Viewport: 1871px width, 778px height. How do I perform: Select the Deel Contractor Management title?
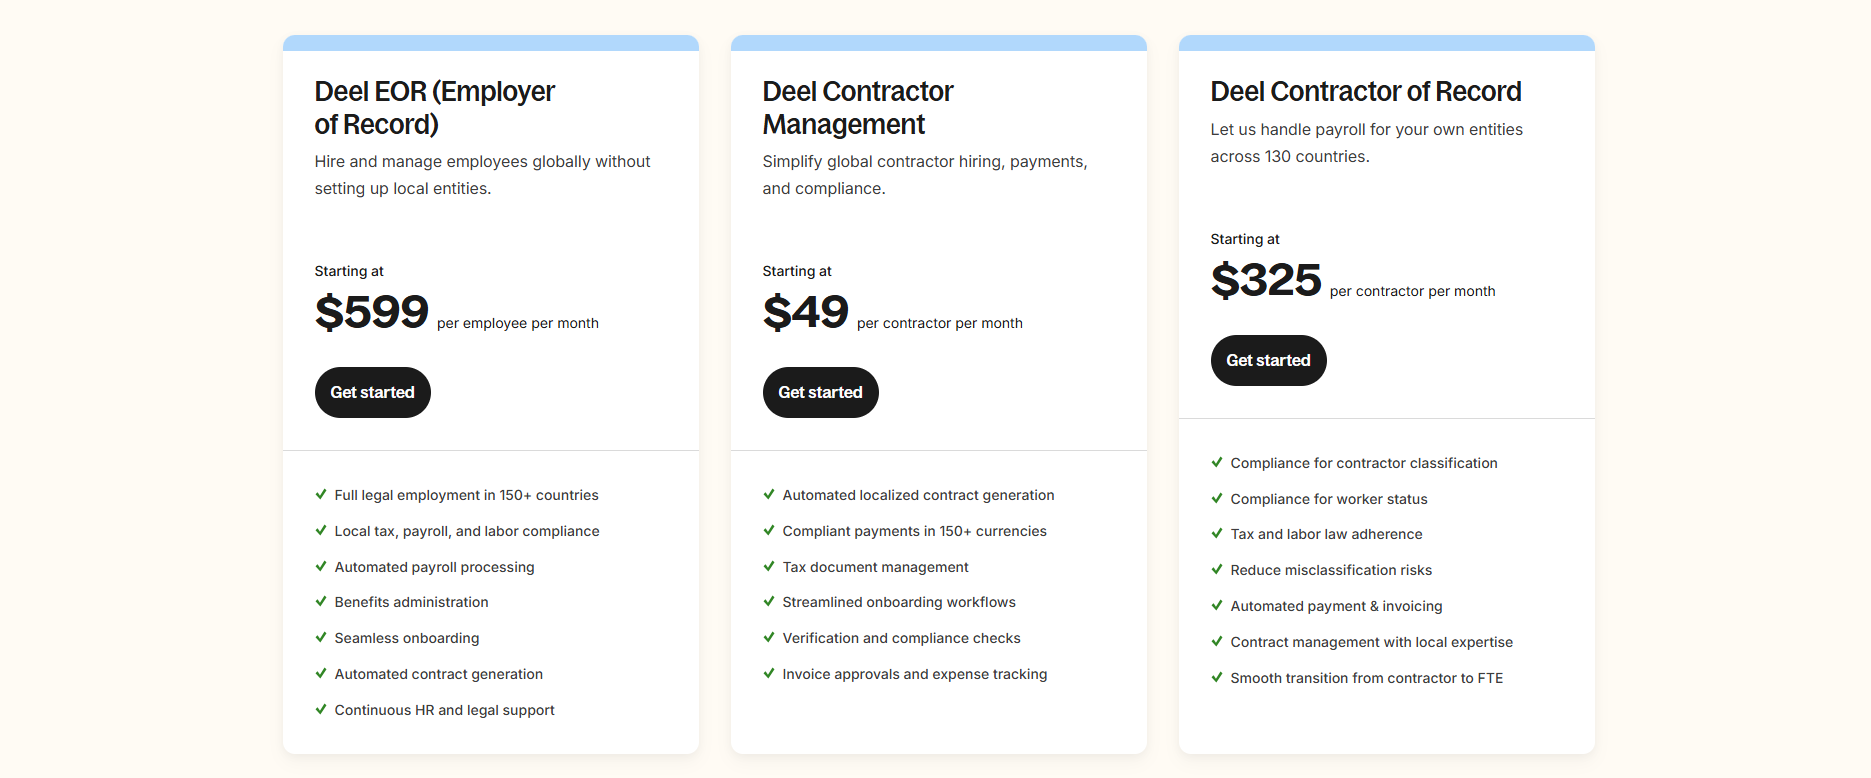coord(857,107)
